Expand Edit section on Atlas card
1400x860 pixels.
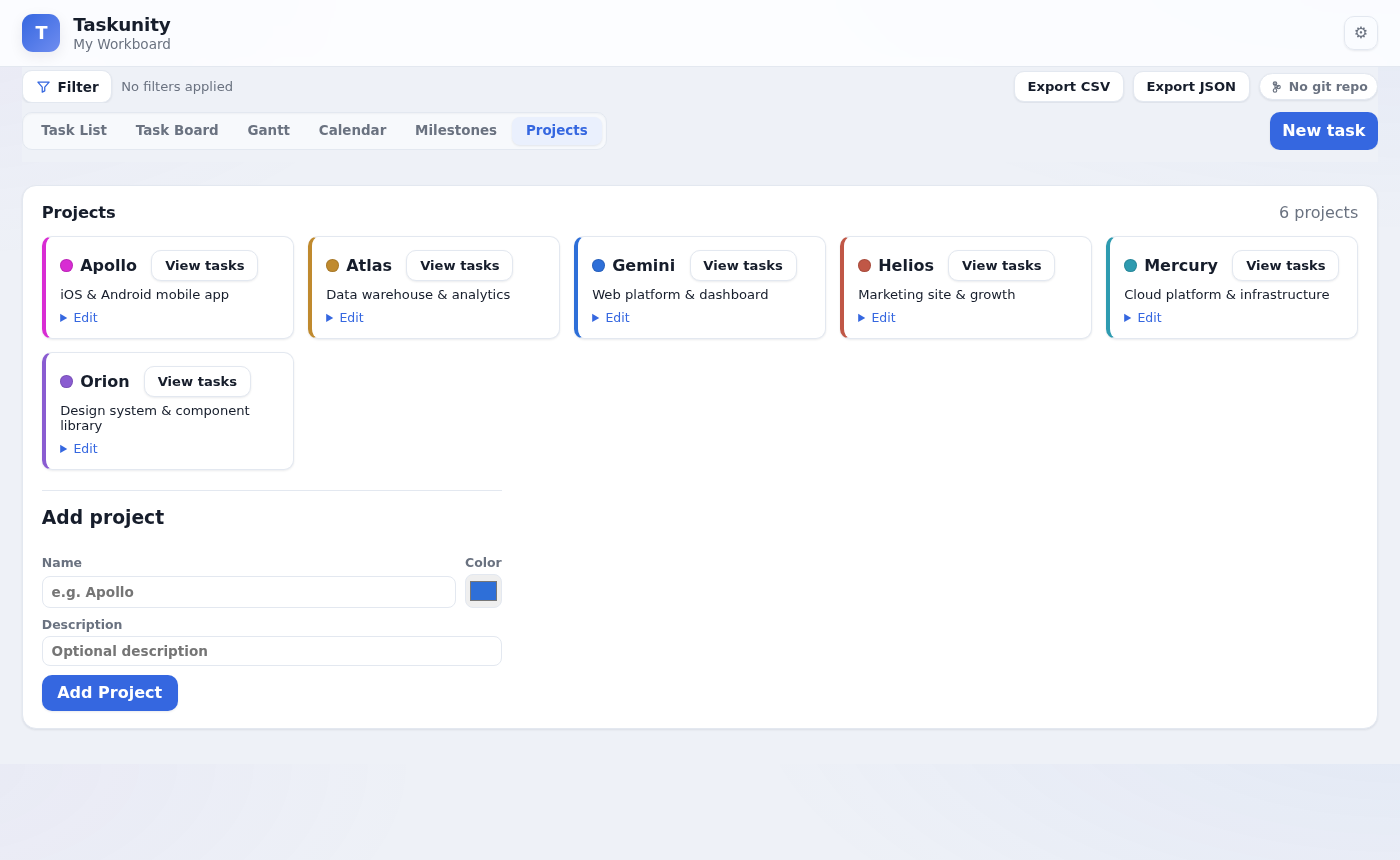coord(345,318)
